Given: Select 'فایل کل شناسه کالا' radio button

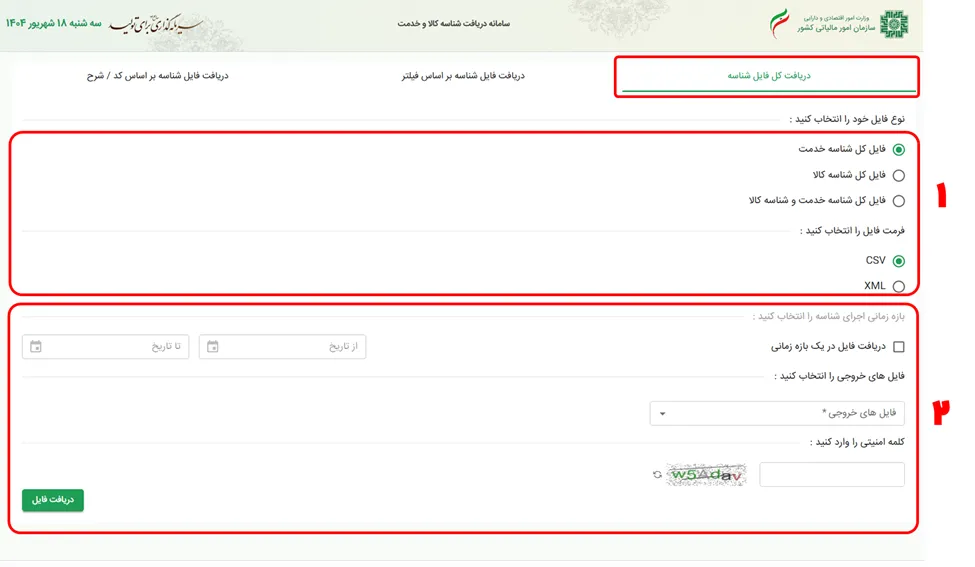Looking at the screenshot, I should (x=899, y=175).
